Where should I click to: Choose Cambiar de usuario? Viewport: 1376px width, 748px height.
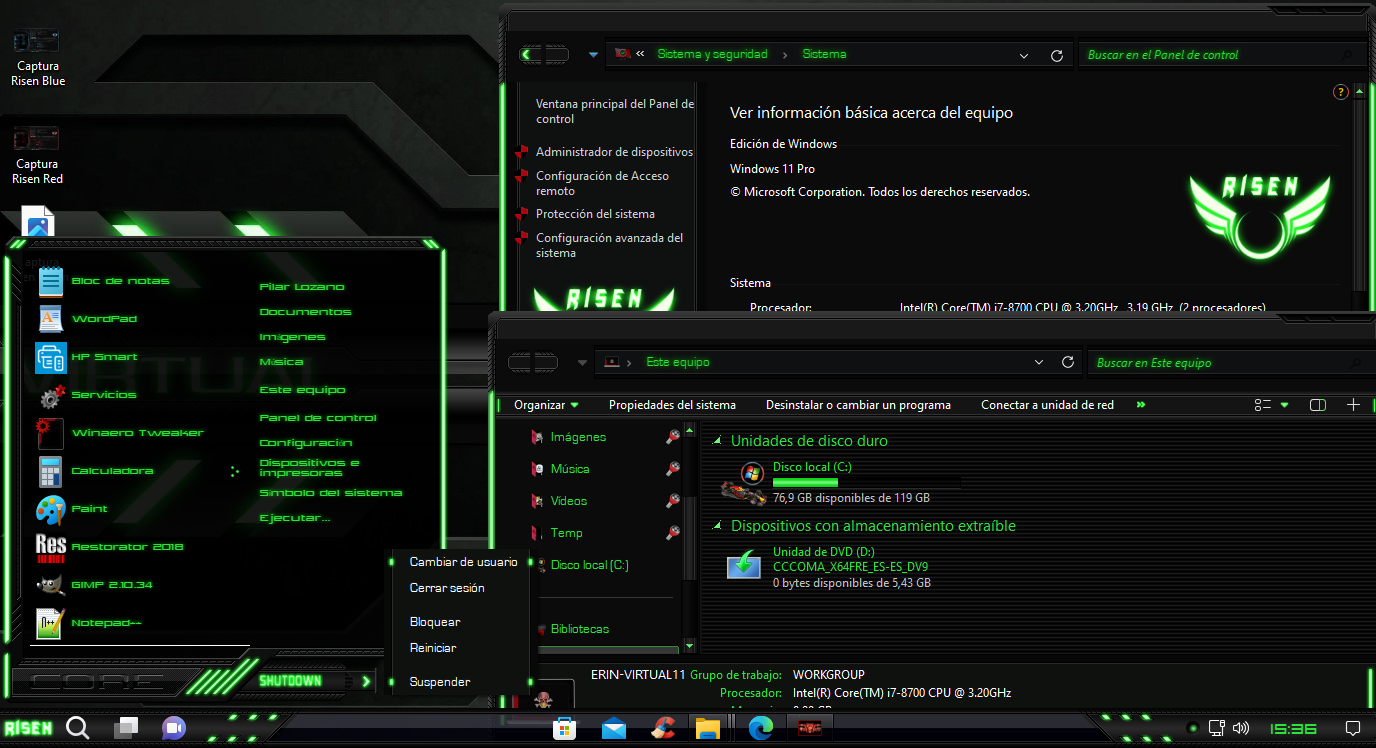pos(464,562)
